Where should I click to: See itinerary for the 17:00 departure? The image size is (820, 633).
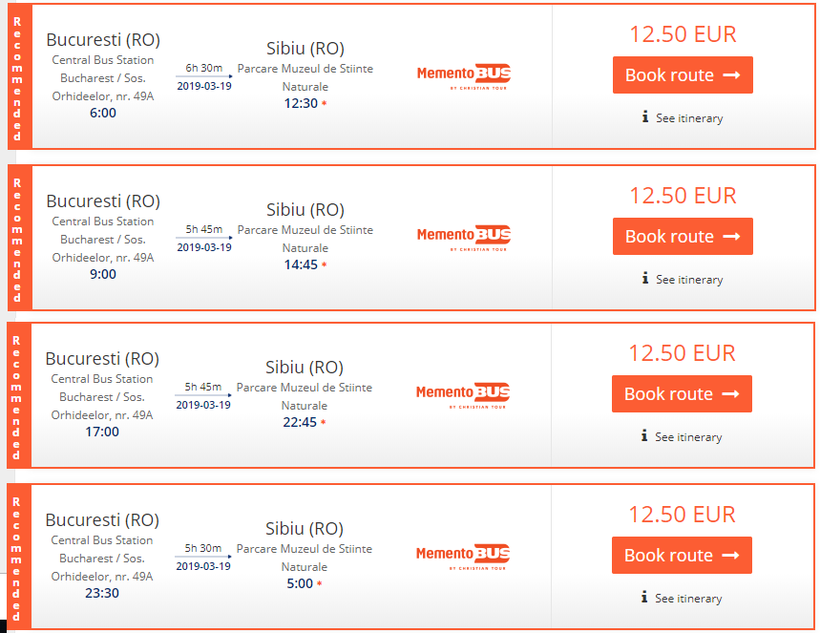click(688, 437)
